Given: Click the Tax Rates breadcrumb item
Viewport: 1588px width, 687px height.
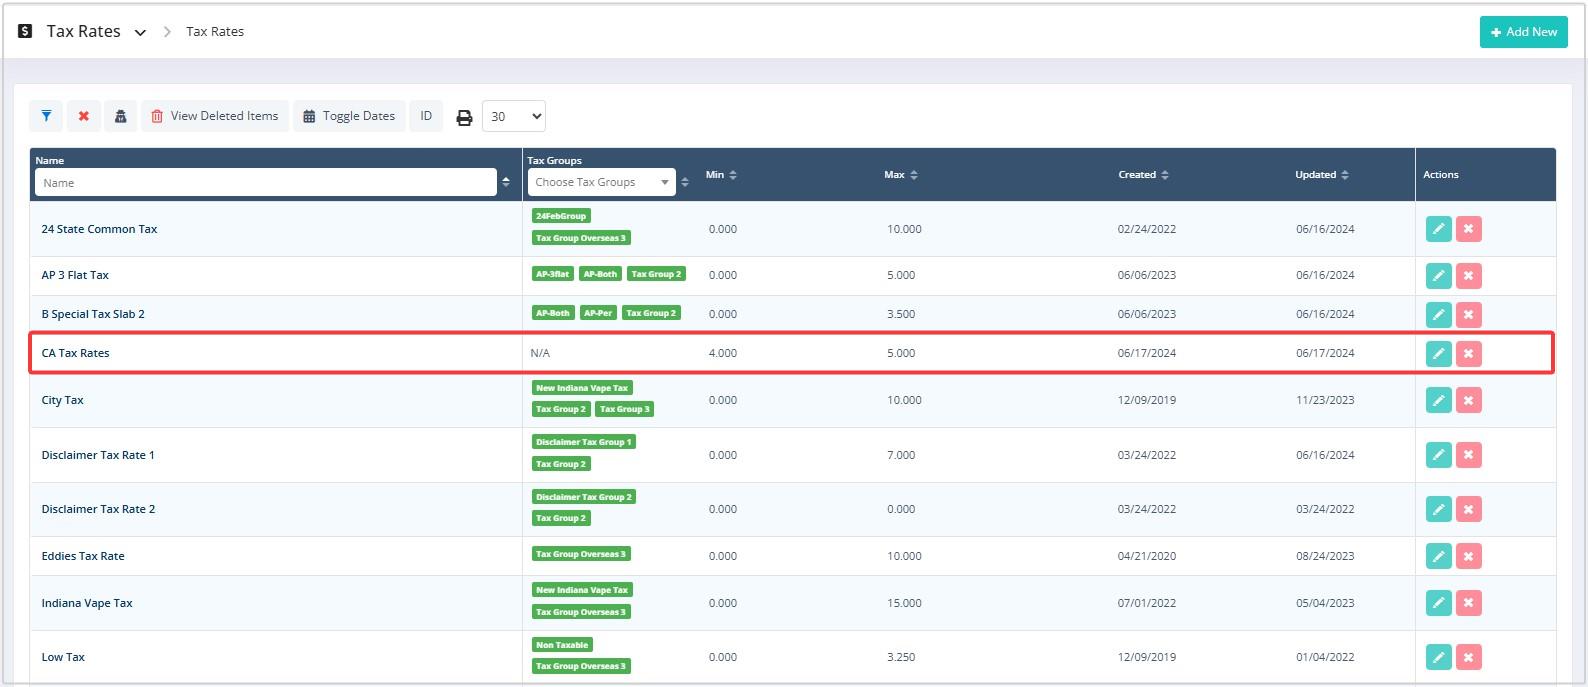Looking at the screenshot, I should (x=215, y=32).
